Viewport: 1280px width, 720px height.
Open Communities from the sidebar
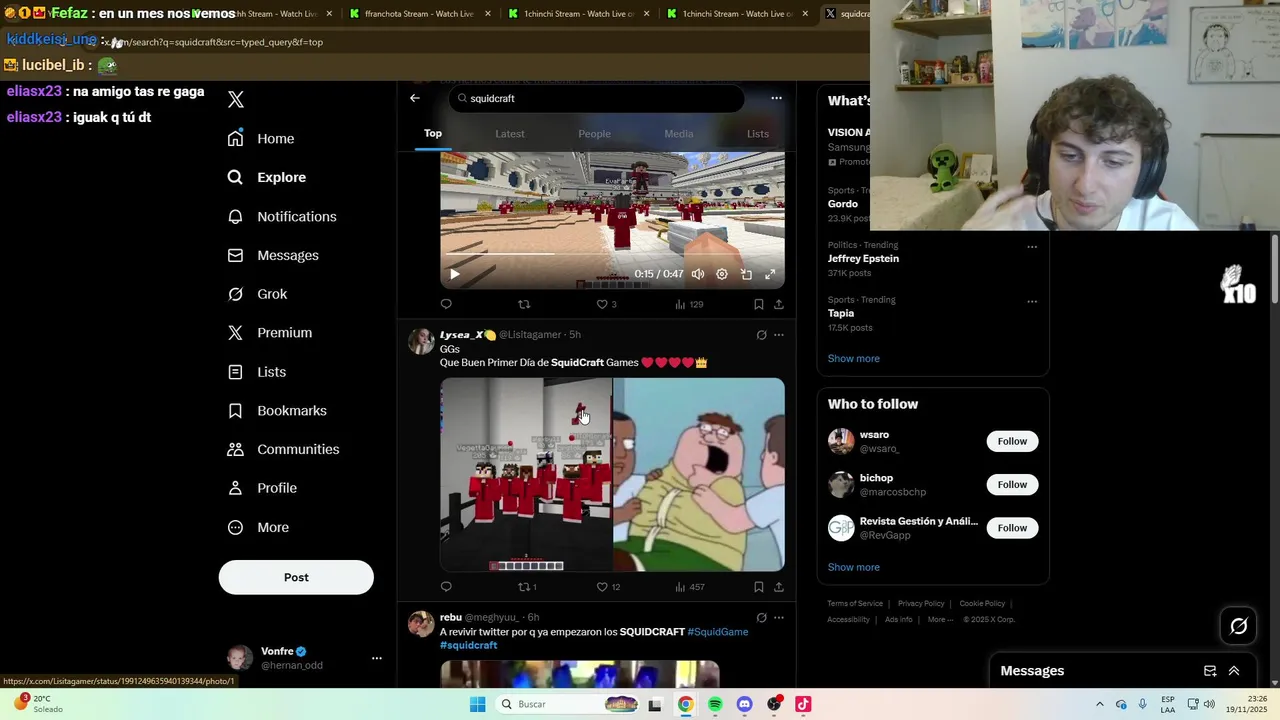tap(283, 449)
